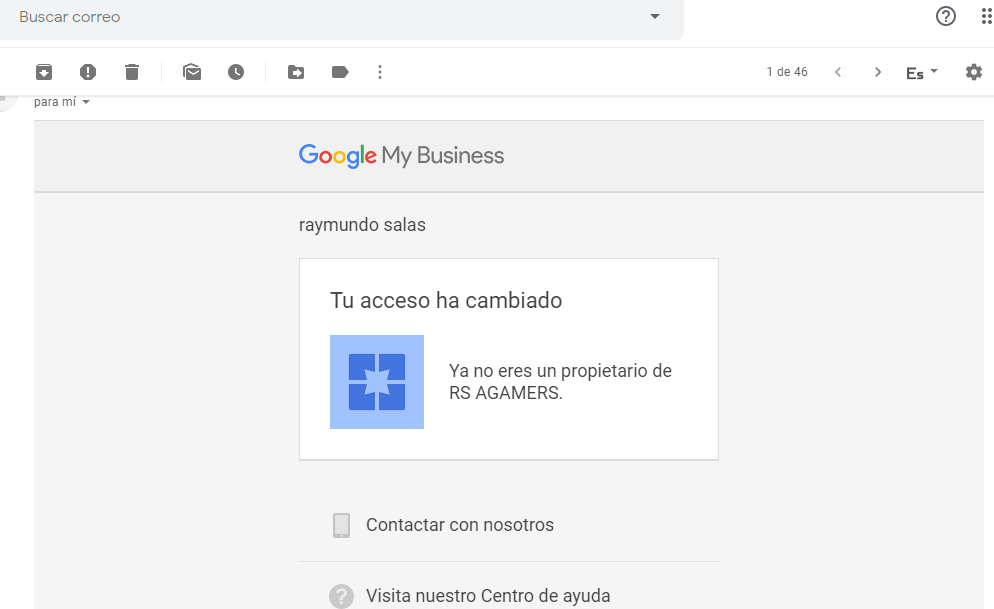This screenshot has height=609, width=994.
Task: Open the Help question mark
Action: [x=945, y=16]
